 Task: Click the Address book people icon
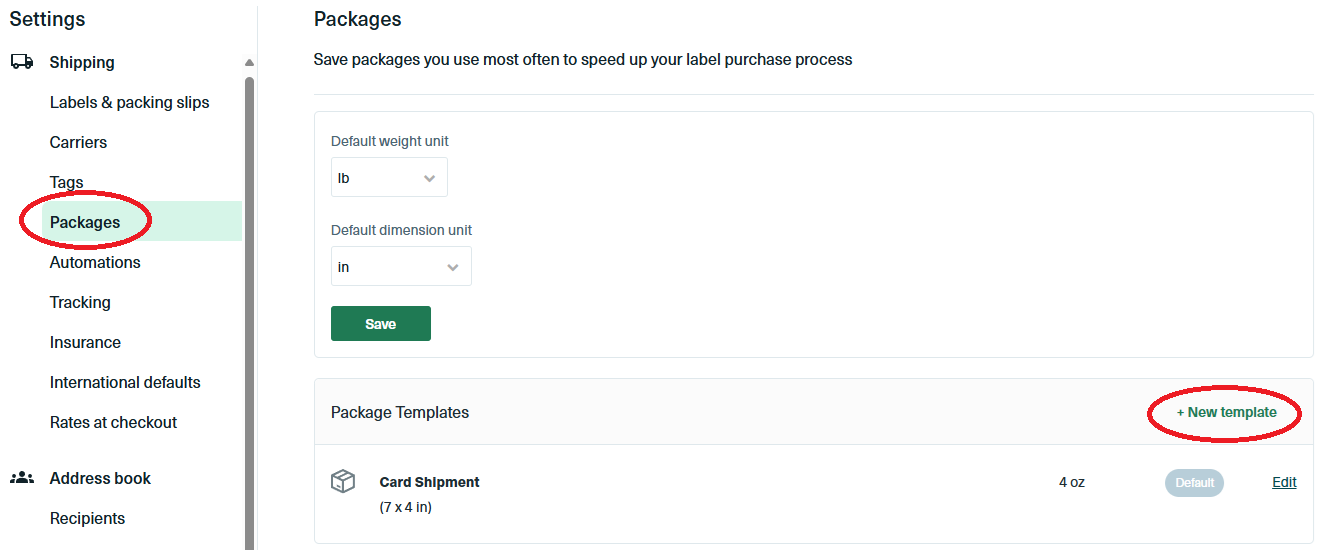(22, 478)
